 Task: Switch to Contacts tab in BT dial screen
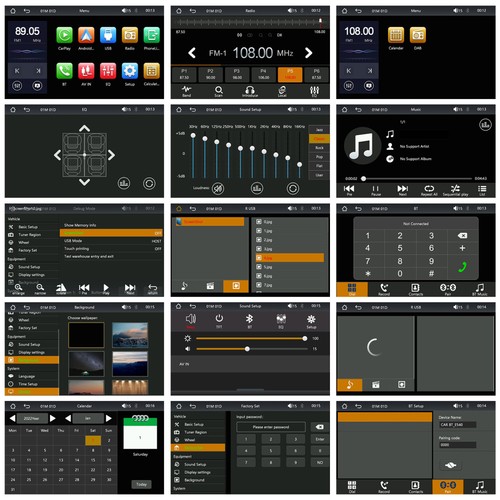coord(415,288)
